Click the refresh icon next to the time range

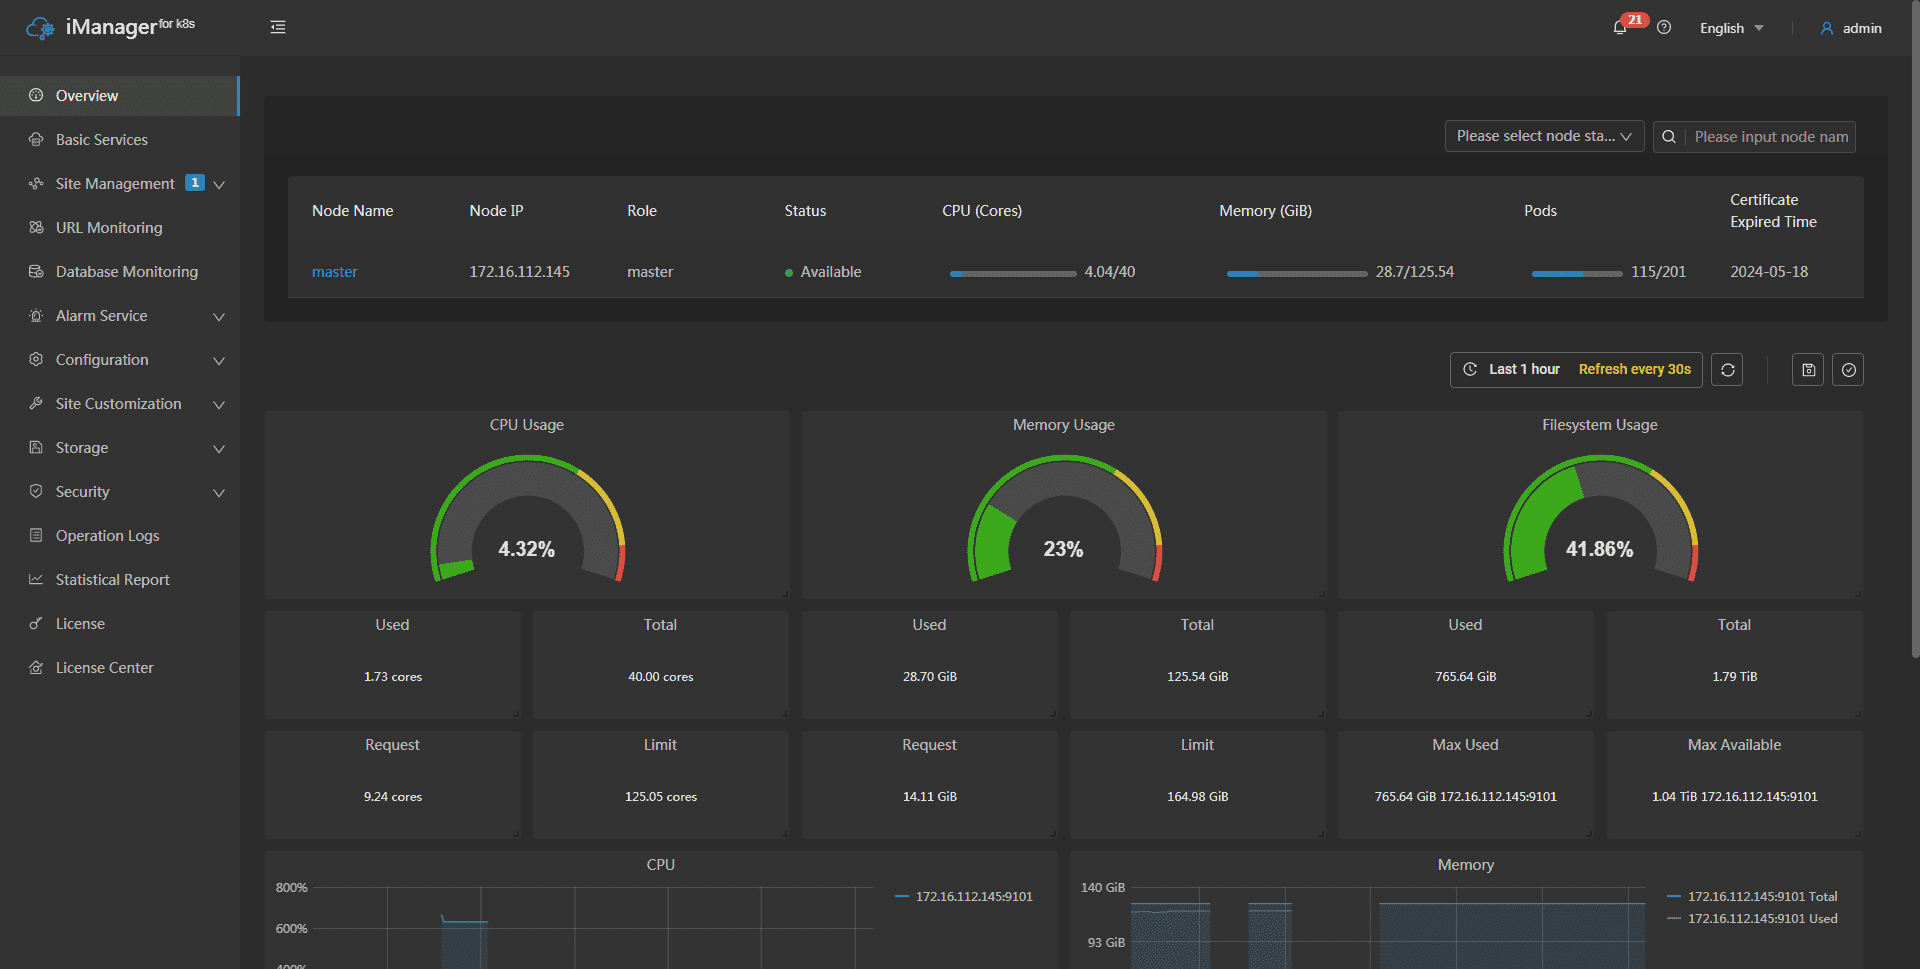1727,370
